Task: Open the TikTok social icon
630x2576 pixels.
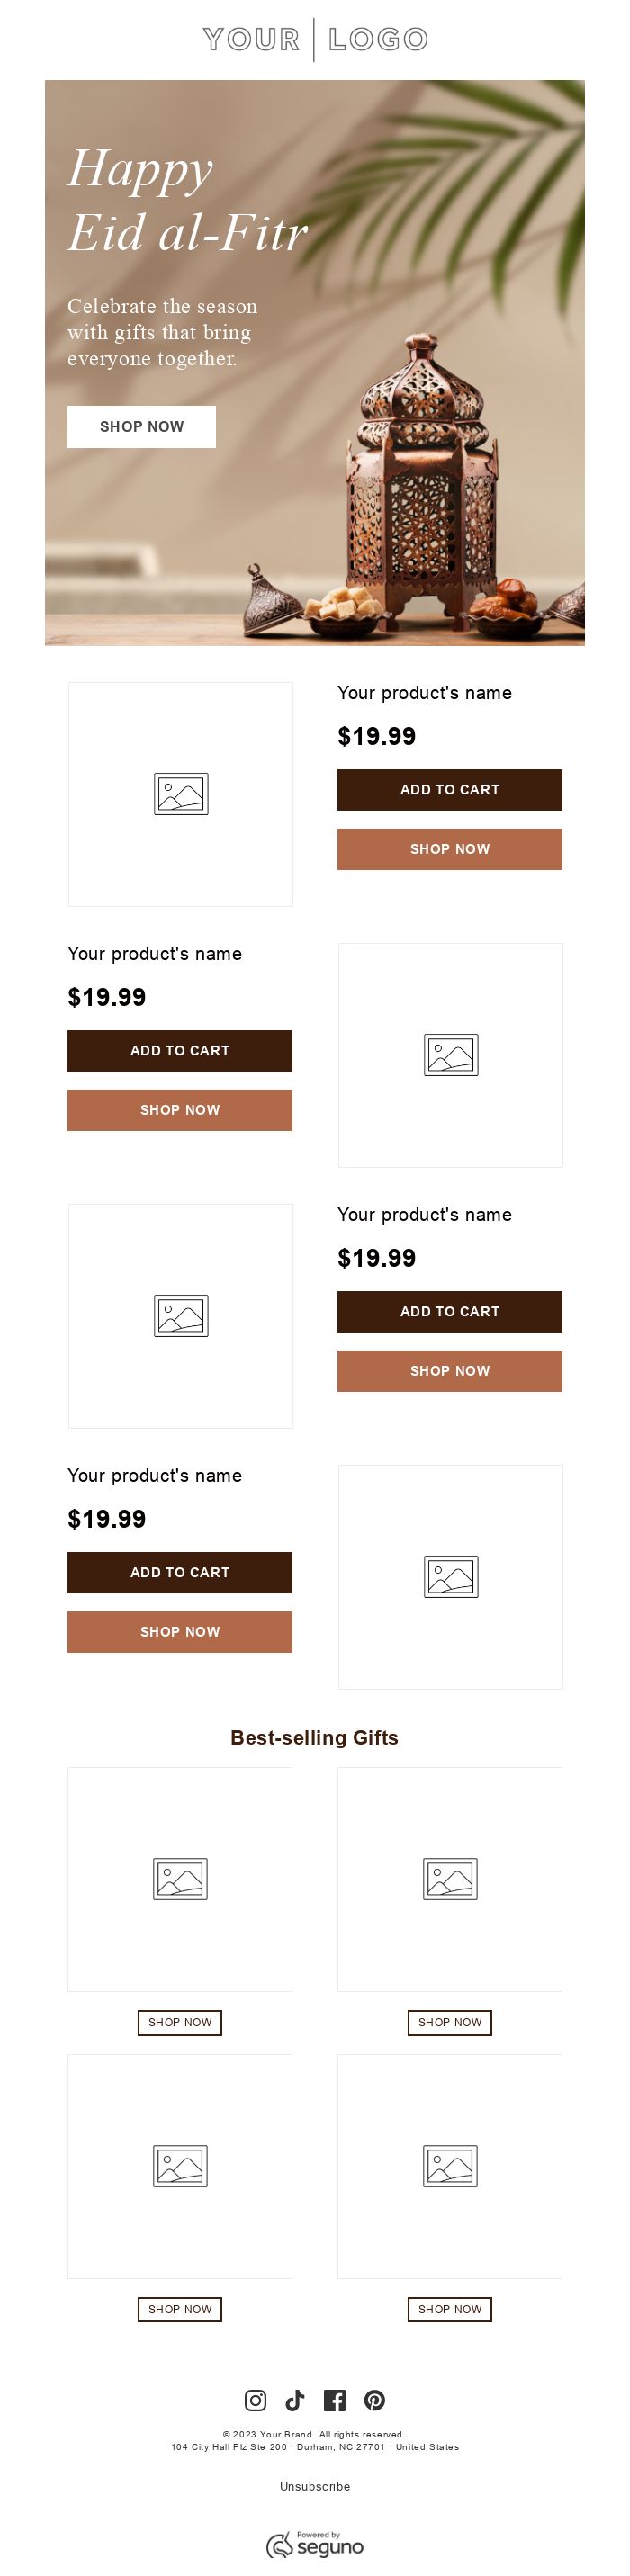Action: point(295,2400)
